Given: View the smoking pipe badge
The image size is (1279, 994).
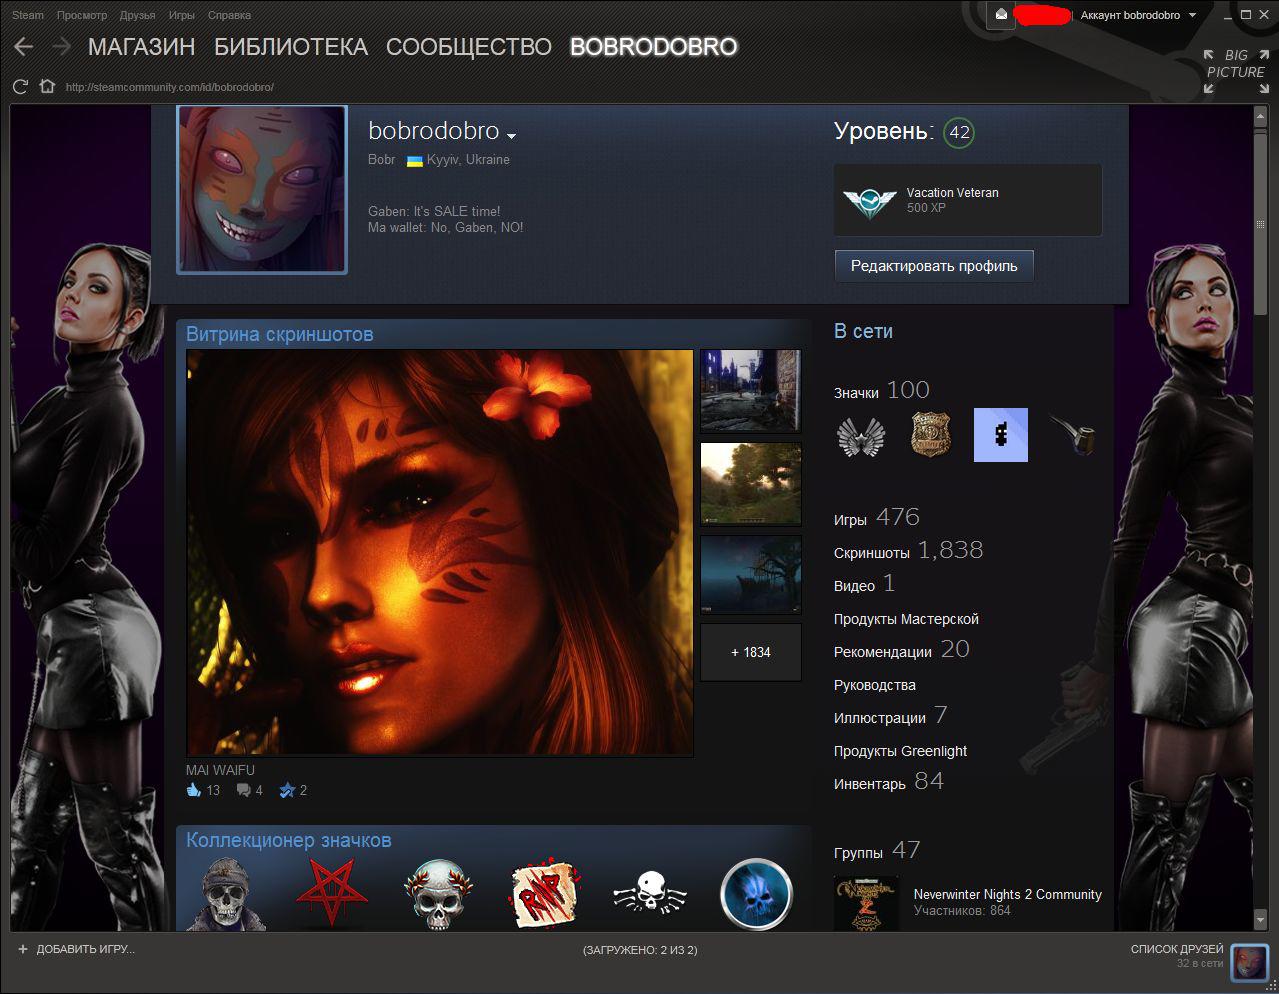Looking at the screenshot, I should (1072, 436).
